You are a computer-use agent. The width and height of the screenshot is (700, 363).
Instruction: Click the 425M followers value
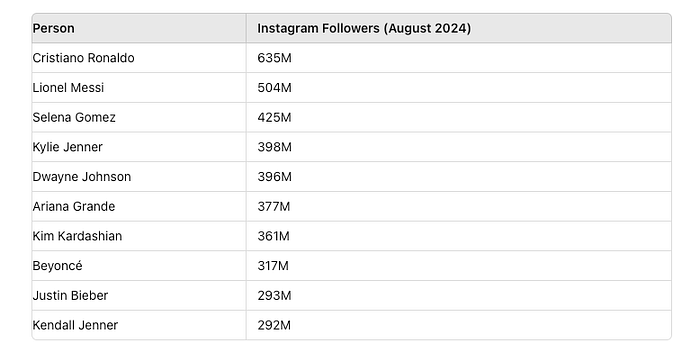274,117
